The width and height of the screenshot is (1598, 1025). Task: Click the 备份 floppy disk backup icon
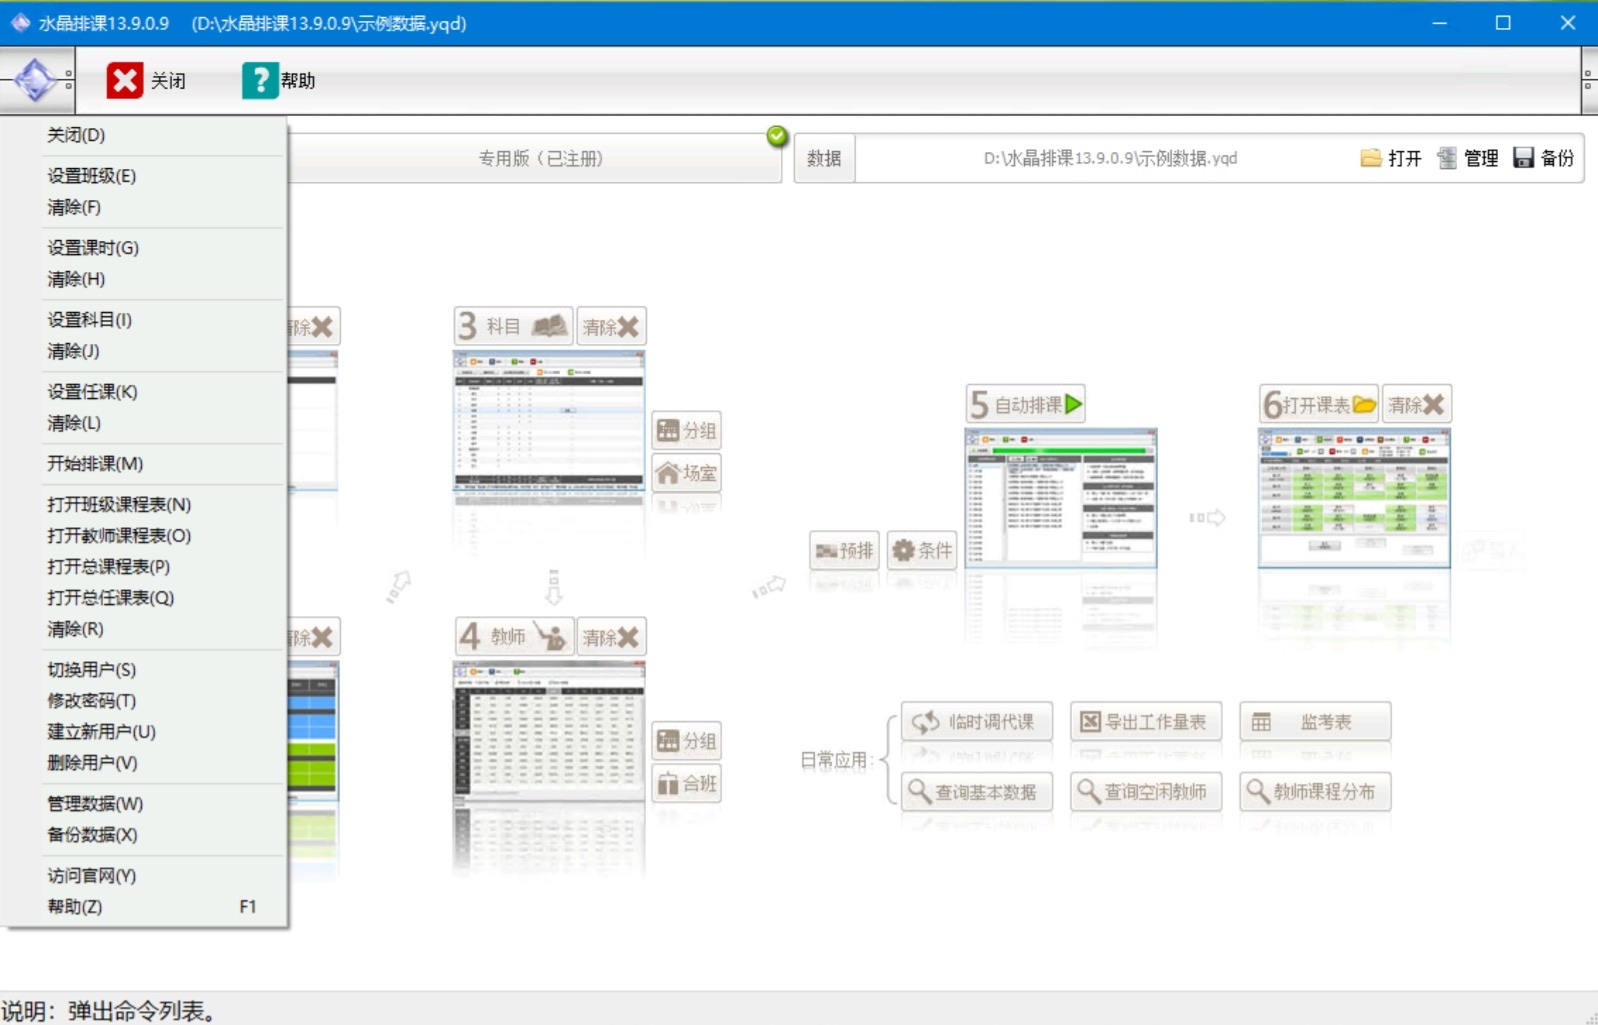[1523, 158]
